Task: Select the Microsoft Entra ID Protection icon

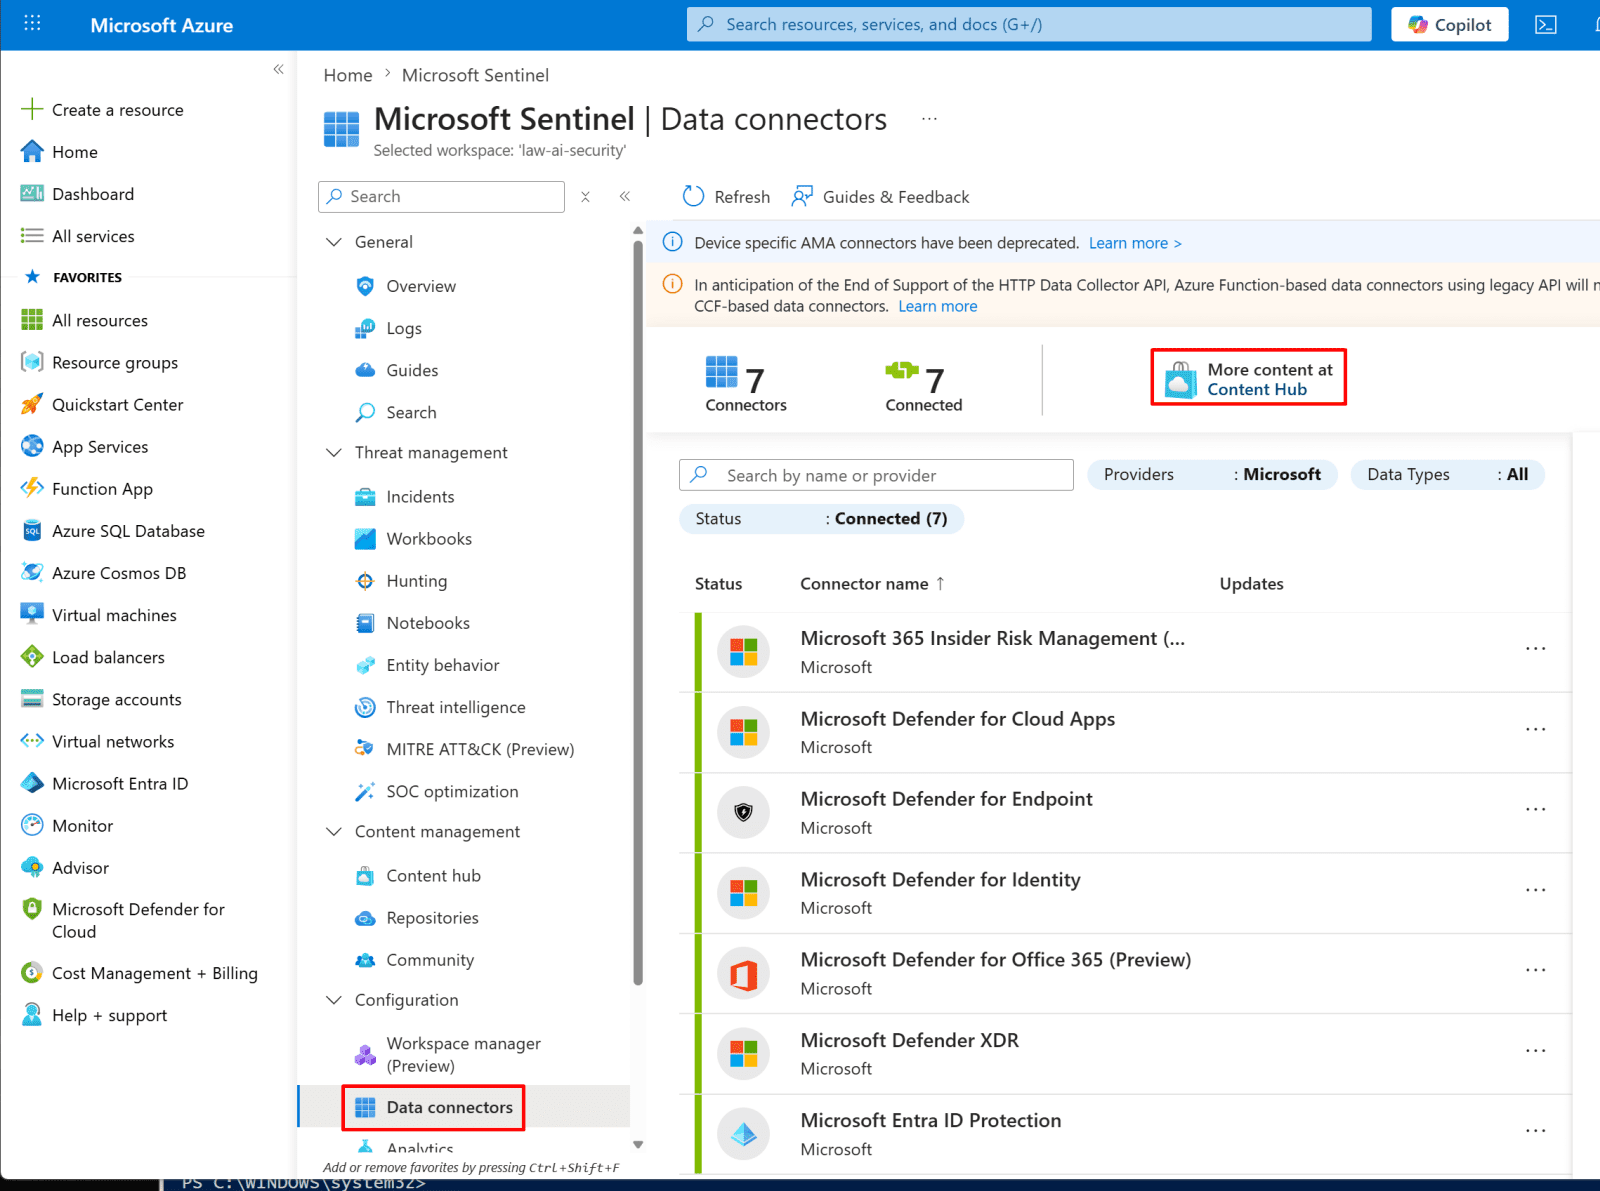Action: pyautogui.click(x=743, y=1134)
